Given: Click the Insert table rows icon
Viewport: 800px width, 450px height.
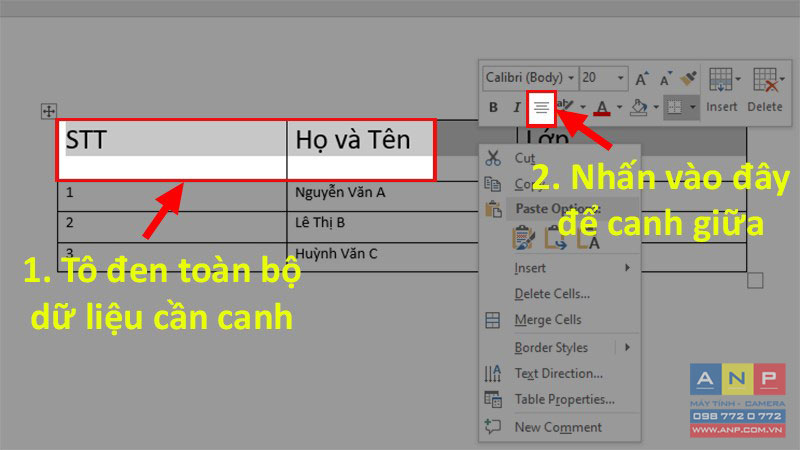Looking at the screenshot, I should coord(720,80).
